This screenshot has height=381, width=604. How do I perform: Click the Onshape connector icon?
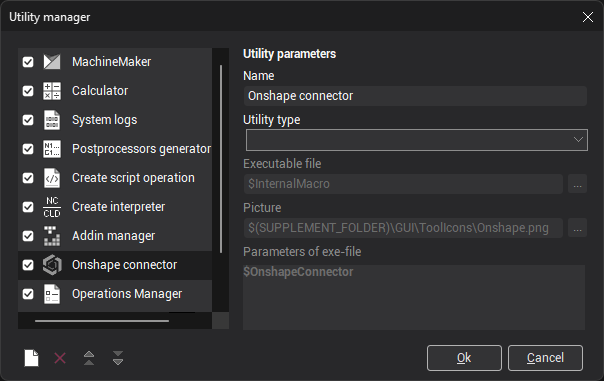coord(52,265)
